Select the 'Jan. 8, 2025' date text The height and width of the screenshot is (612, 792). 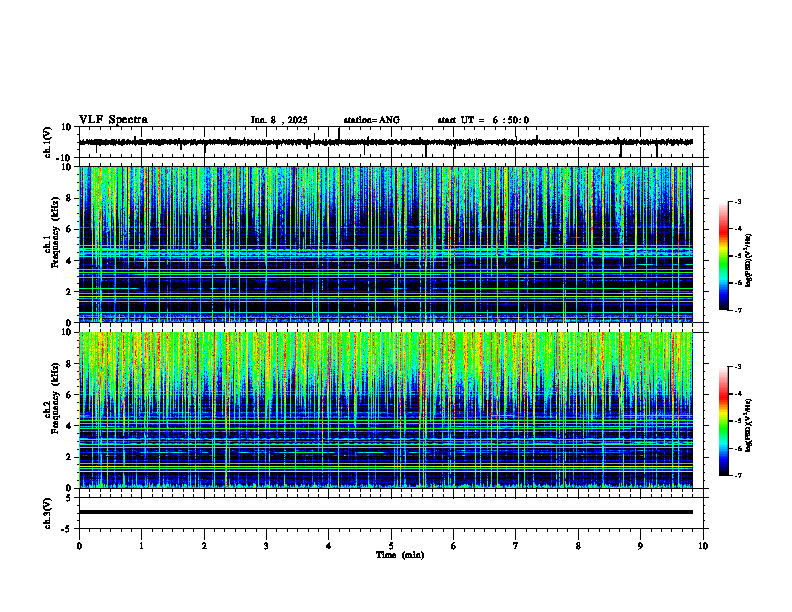click(x=279, y=120)
